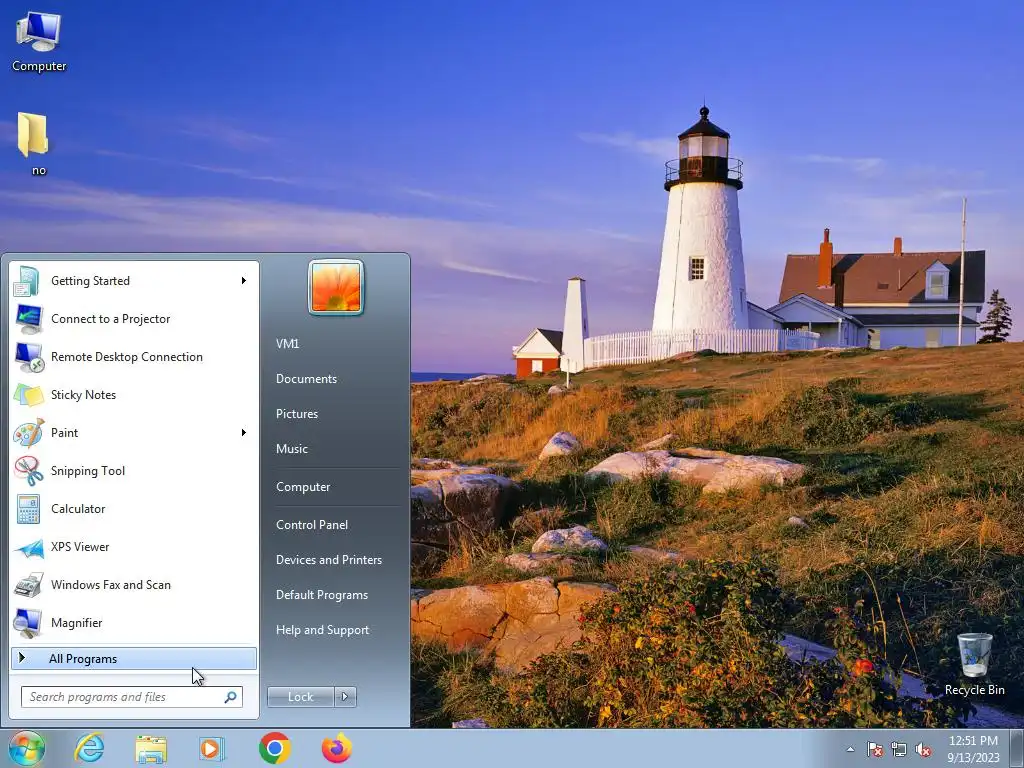Expand the Getting Started submenu arrow
1024x768 pixels.
(244, 281)
